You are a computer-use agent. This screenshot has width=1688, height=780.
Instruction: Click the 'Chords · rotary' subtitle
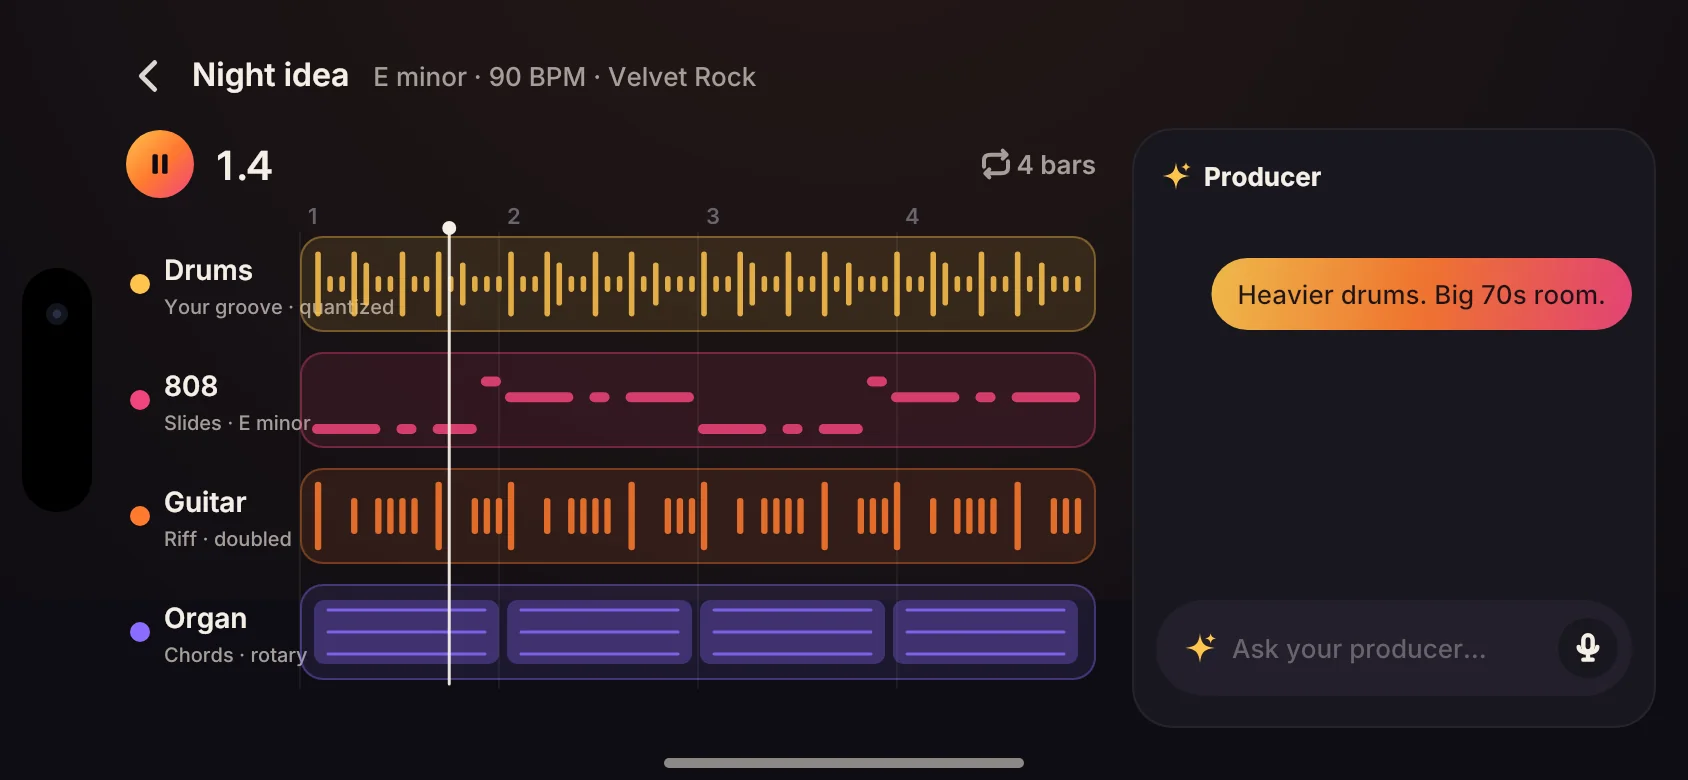coord(235,655)
